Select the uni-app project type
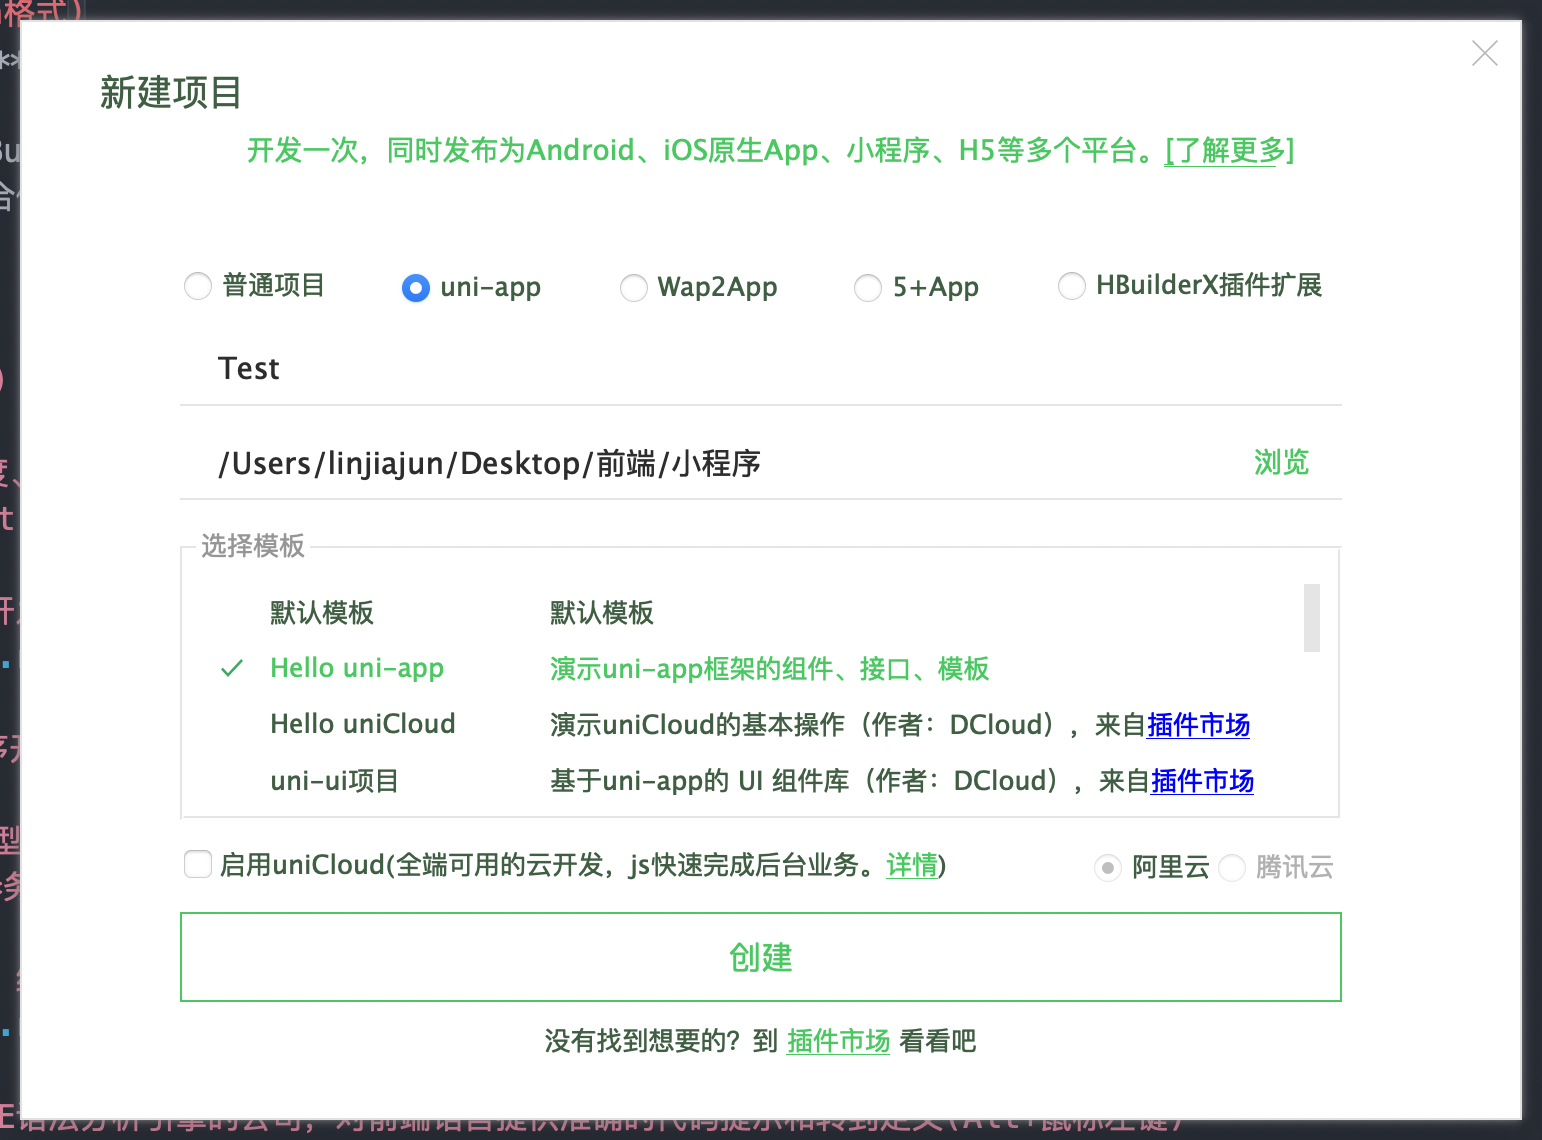This screenshot has height=1140, width=1542. 416,288
